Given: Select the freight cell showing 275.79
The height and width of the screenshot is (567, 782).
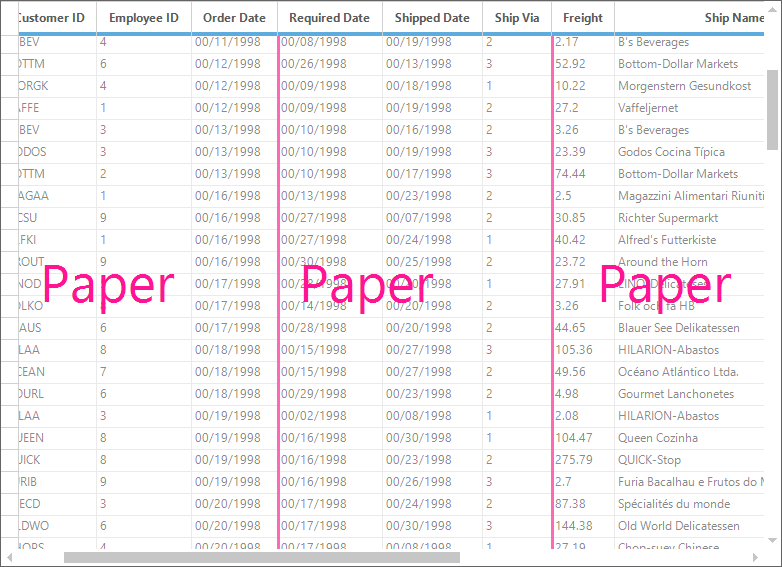Looking at the screenshot, I should coord(583,460).
